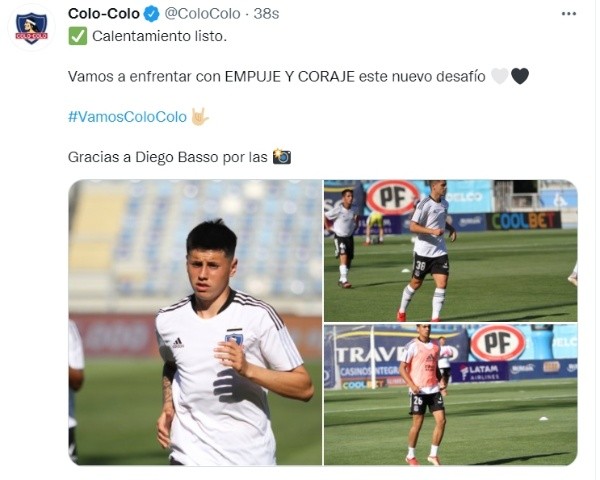Open the three-dots more options menu

[569, 14]
